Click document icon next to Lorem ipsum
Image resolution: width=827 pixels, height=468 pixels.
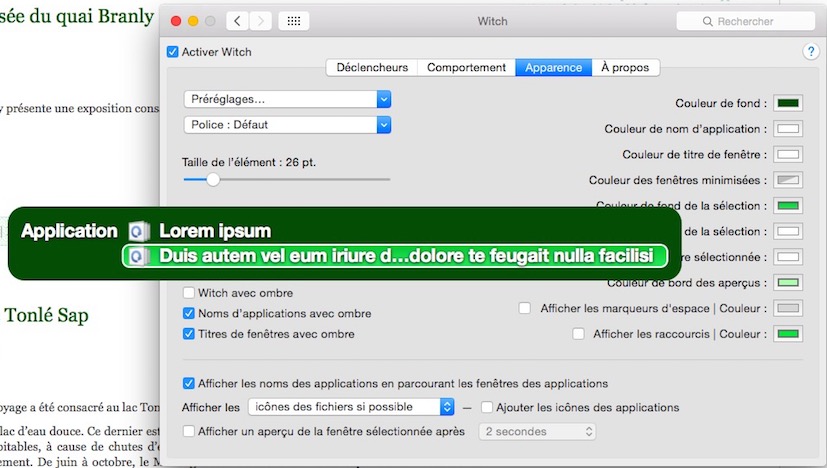[140, 231]
